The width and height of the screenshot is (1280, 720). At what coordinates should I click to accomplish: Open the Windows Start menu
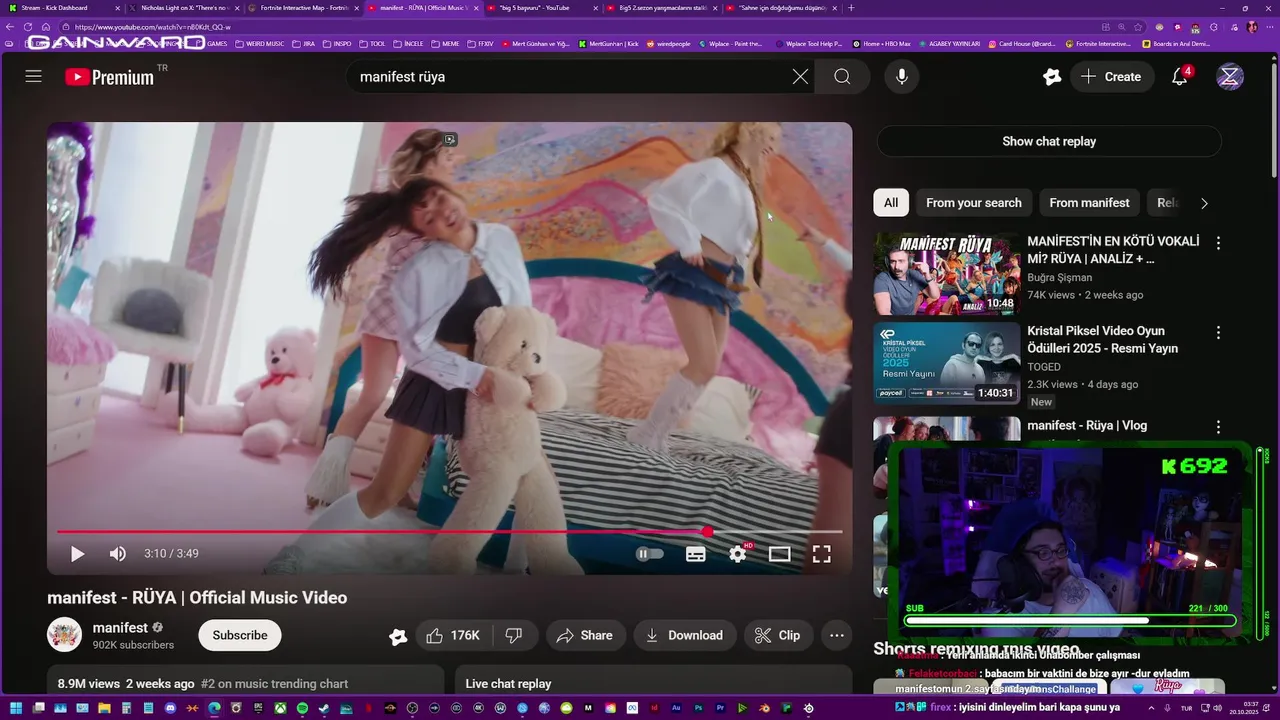click(16, 708)
